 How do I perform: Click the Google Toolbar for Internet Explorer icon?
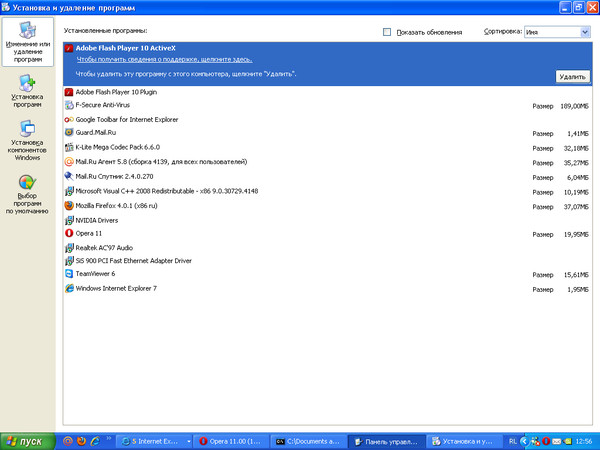[69, 120]
